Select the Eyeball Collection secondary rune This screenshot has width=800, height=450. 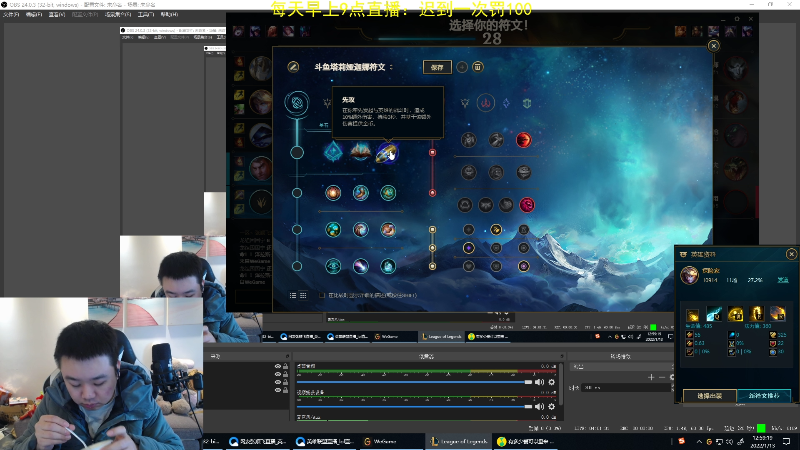523,172
